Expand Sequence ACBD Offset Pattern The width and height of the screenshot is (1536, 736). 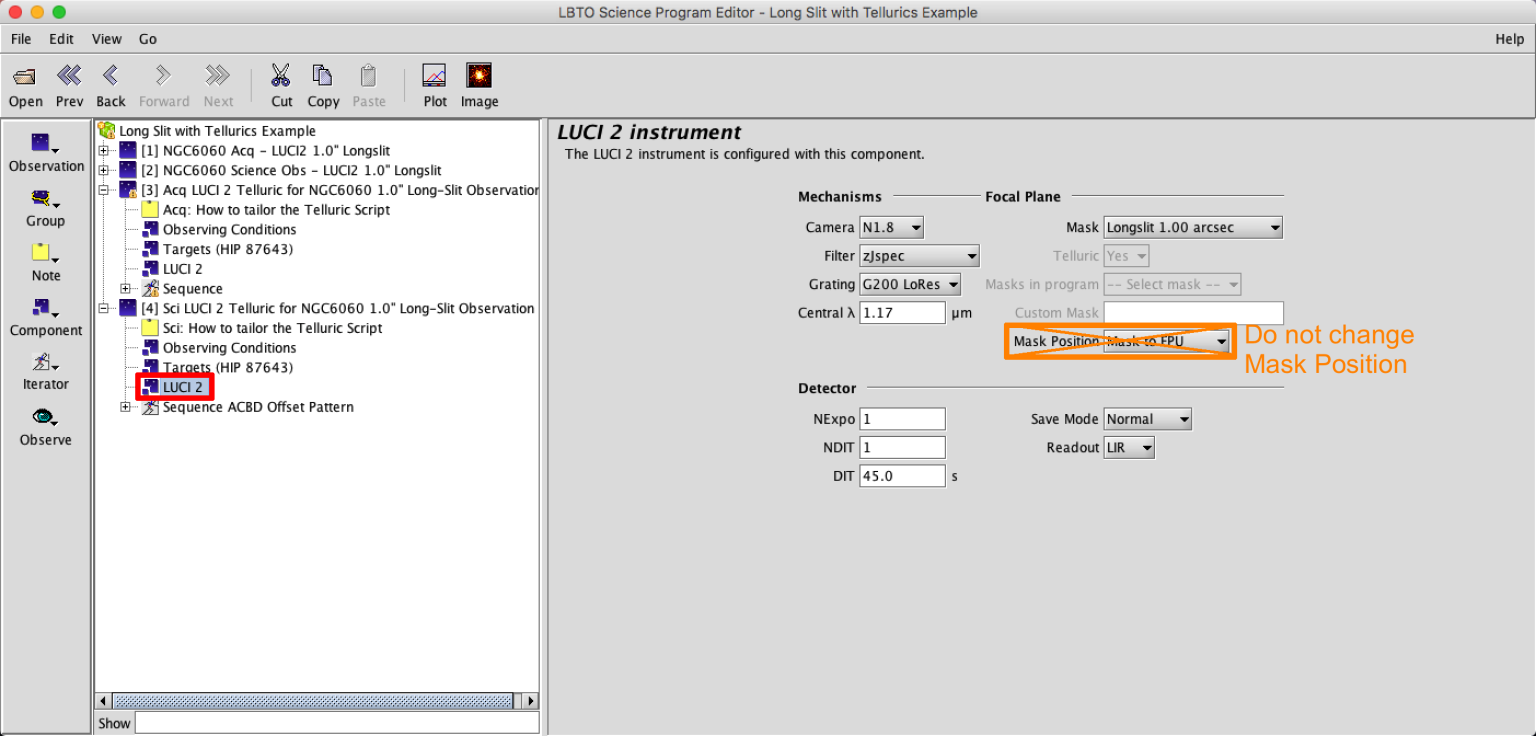(126, 407)
